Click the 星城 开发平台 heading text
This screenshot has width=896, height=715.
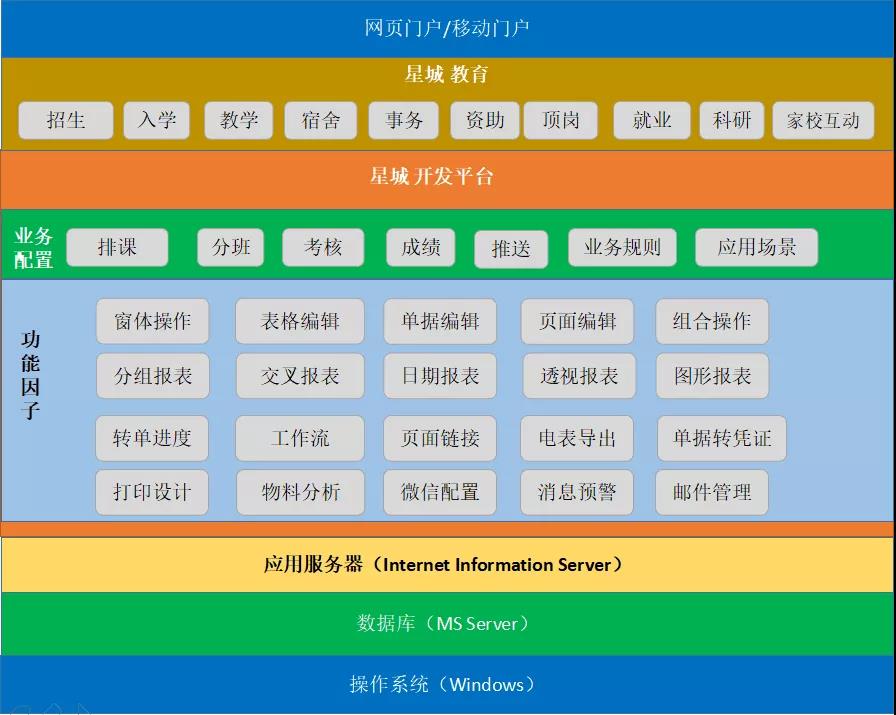coord(431,176)
